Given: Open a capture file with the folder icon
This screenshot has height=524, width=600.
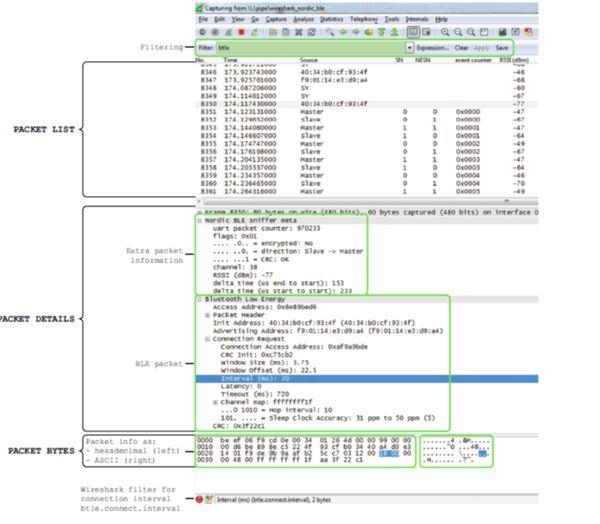Looking at the screenshot, I should click(x=273, y=33).
